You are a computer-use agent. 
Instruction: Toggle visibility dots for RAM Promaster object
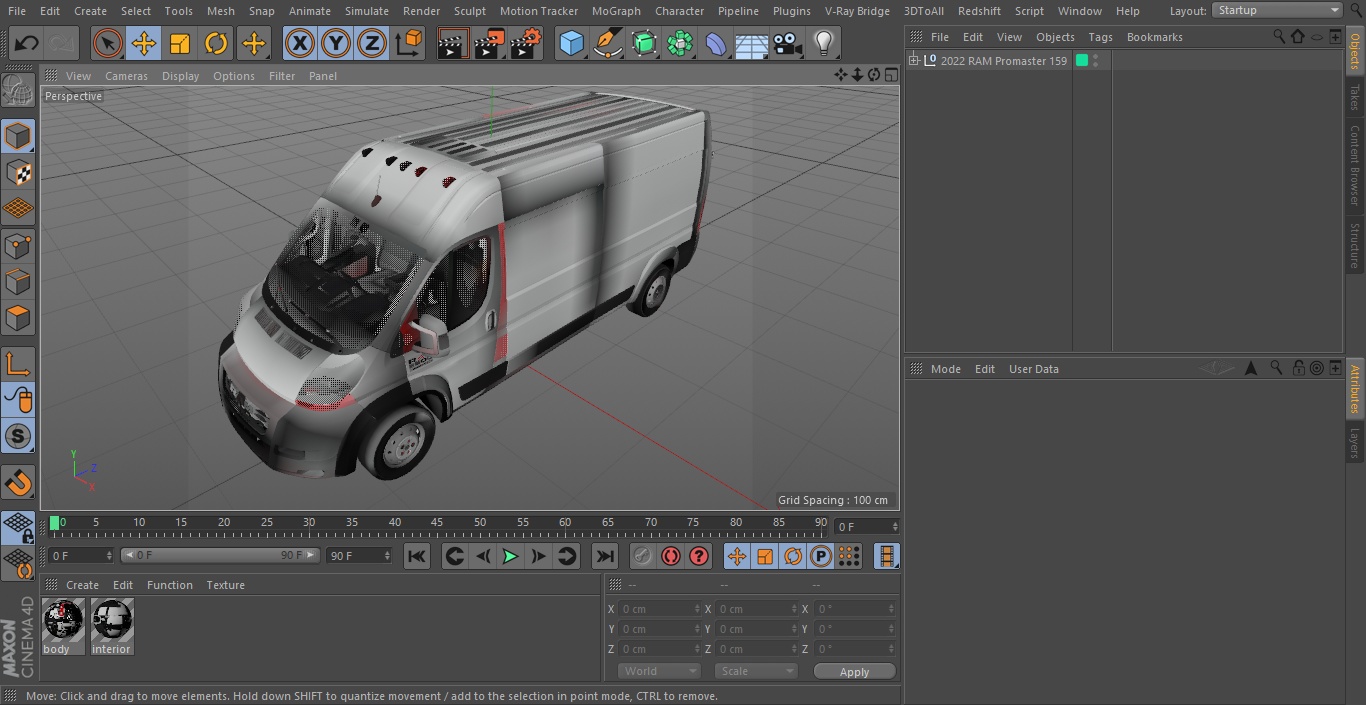point(1096,61)
